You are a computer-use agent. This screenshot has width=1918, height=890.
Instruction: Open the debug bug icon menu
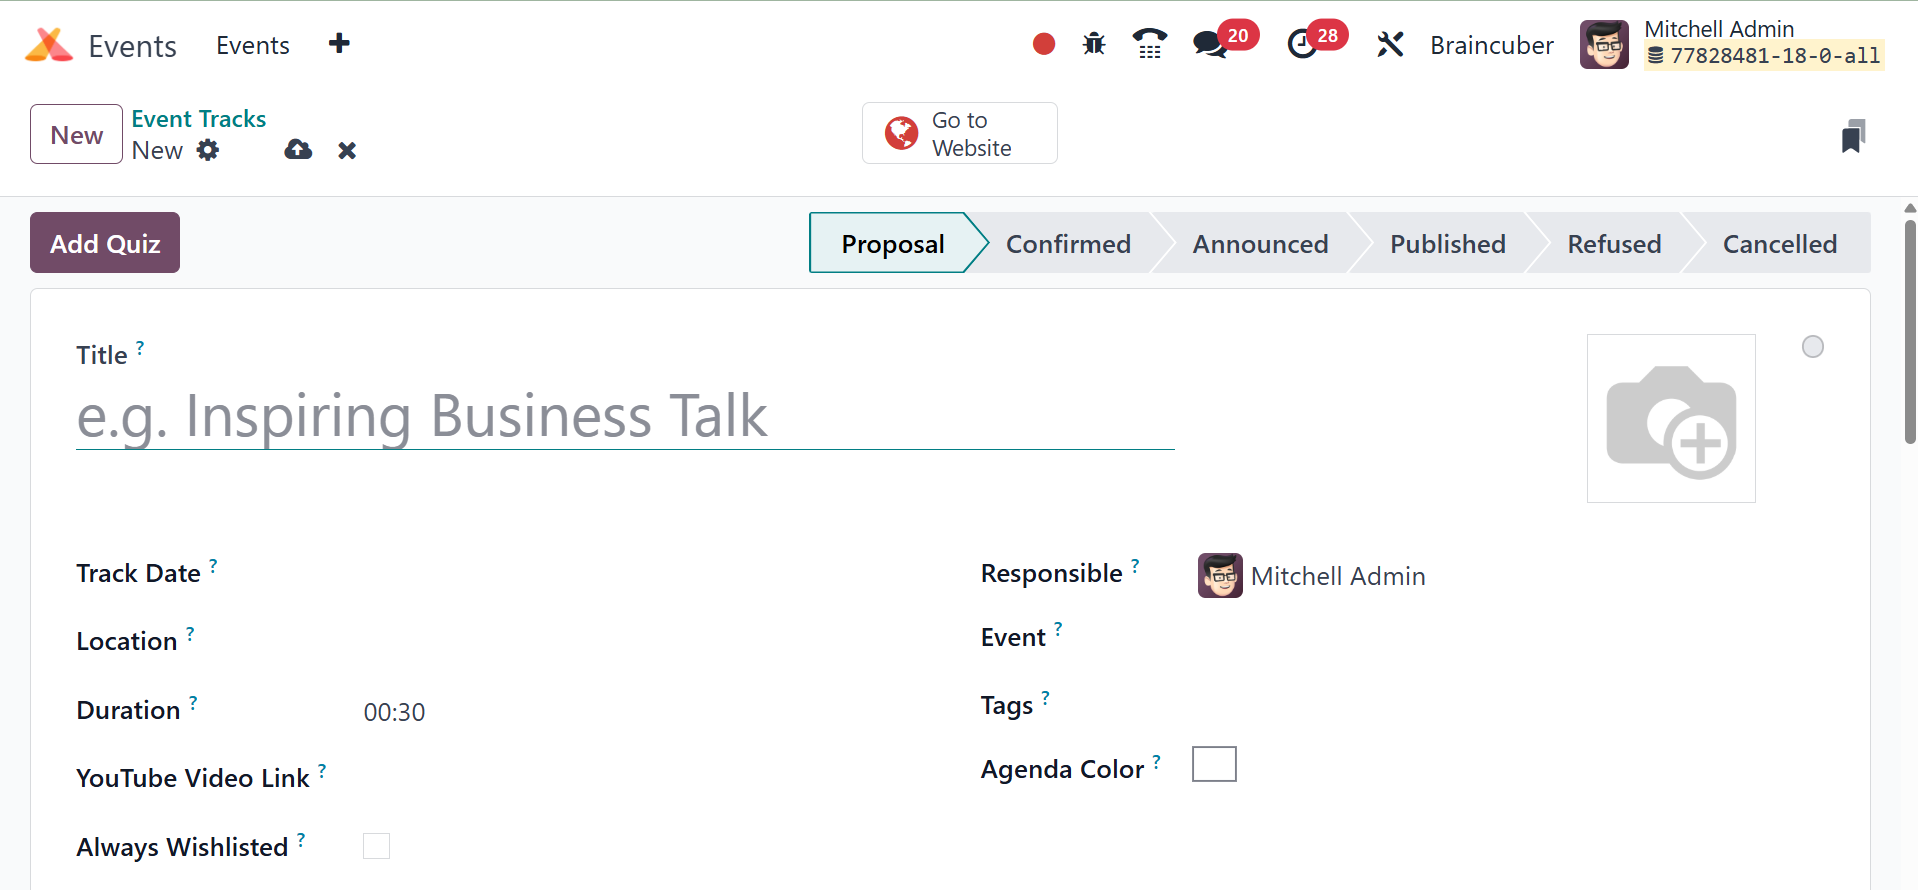1094,44
